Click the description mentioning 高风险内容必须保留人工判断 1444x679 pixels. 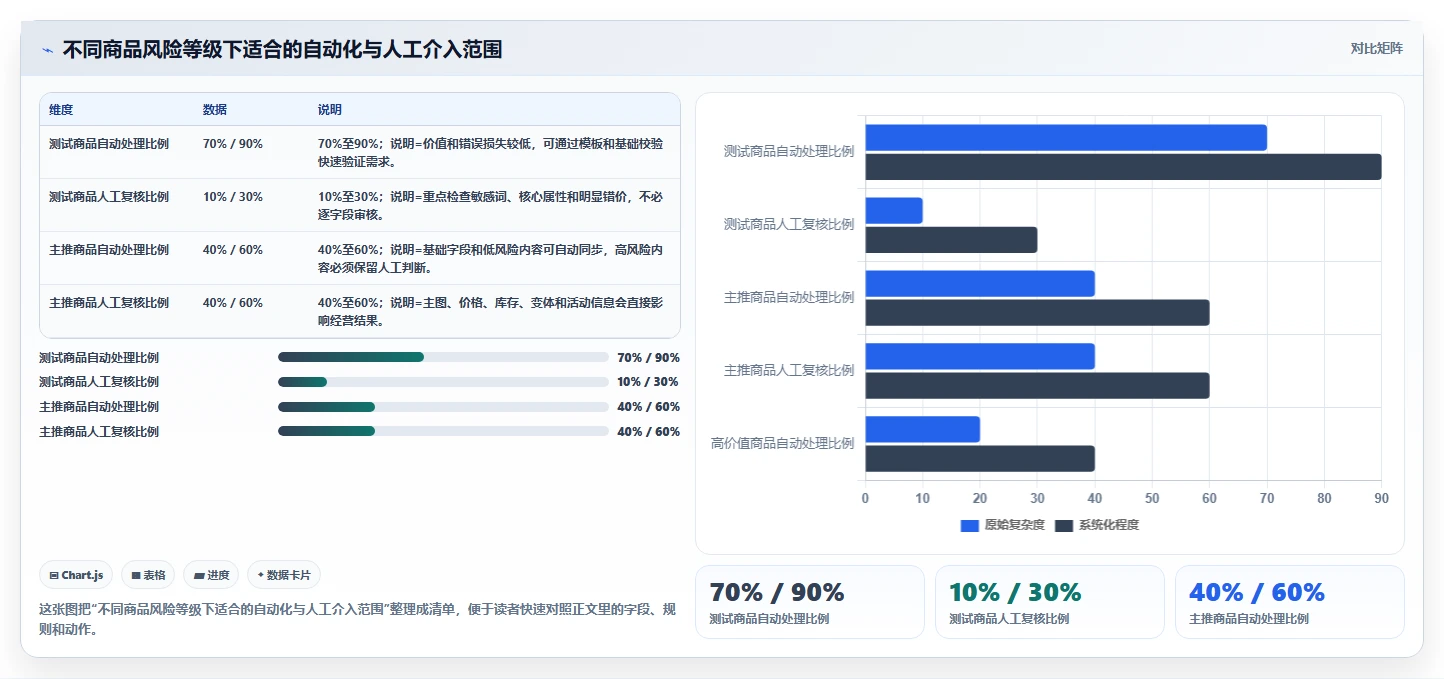pos(491,258)
